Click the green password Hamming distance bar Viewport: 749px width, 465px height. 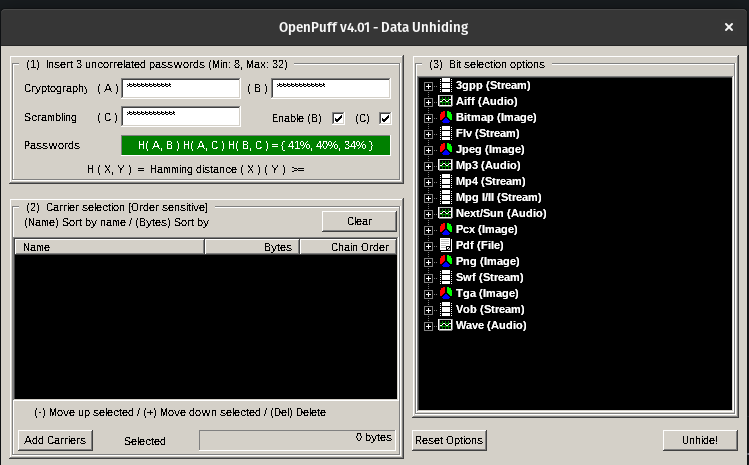255,145
